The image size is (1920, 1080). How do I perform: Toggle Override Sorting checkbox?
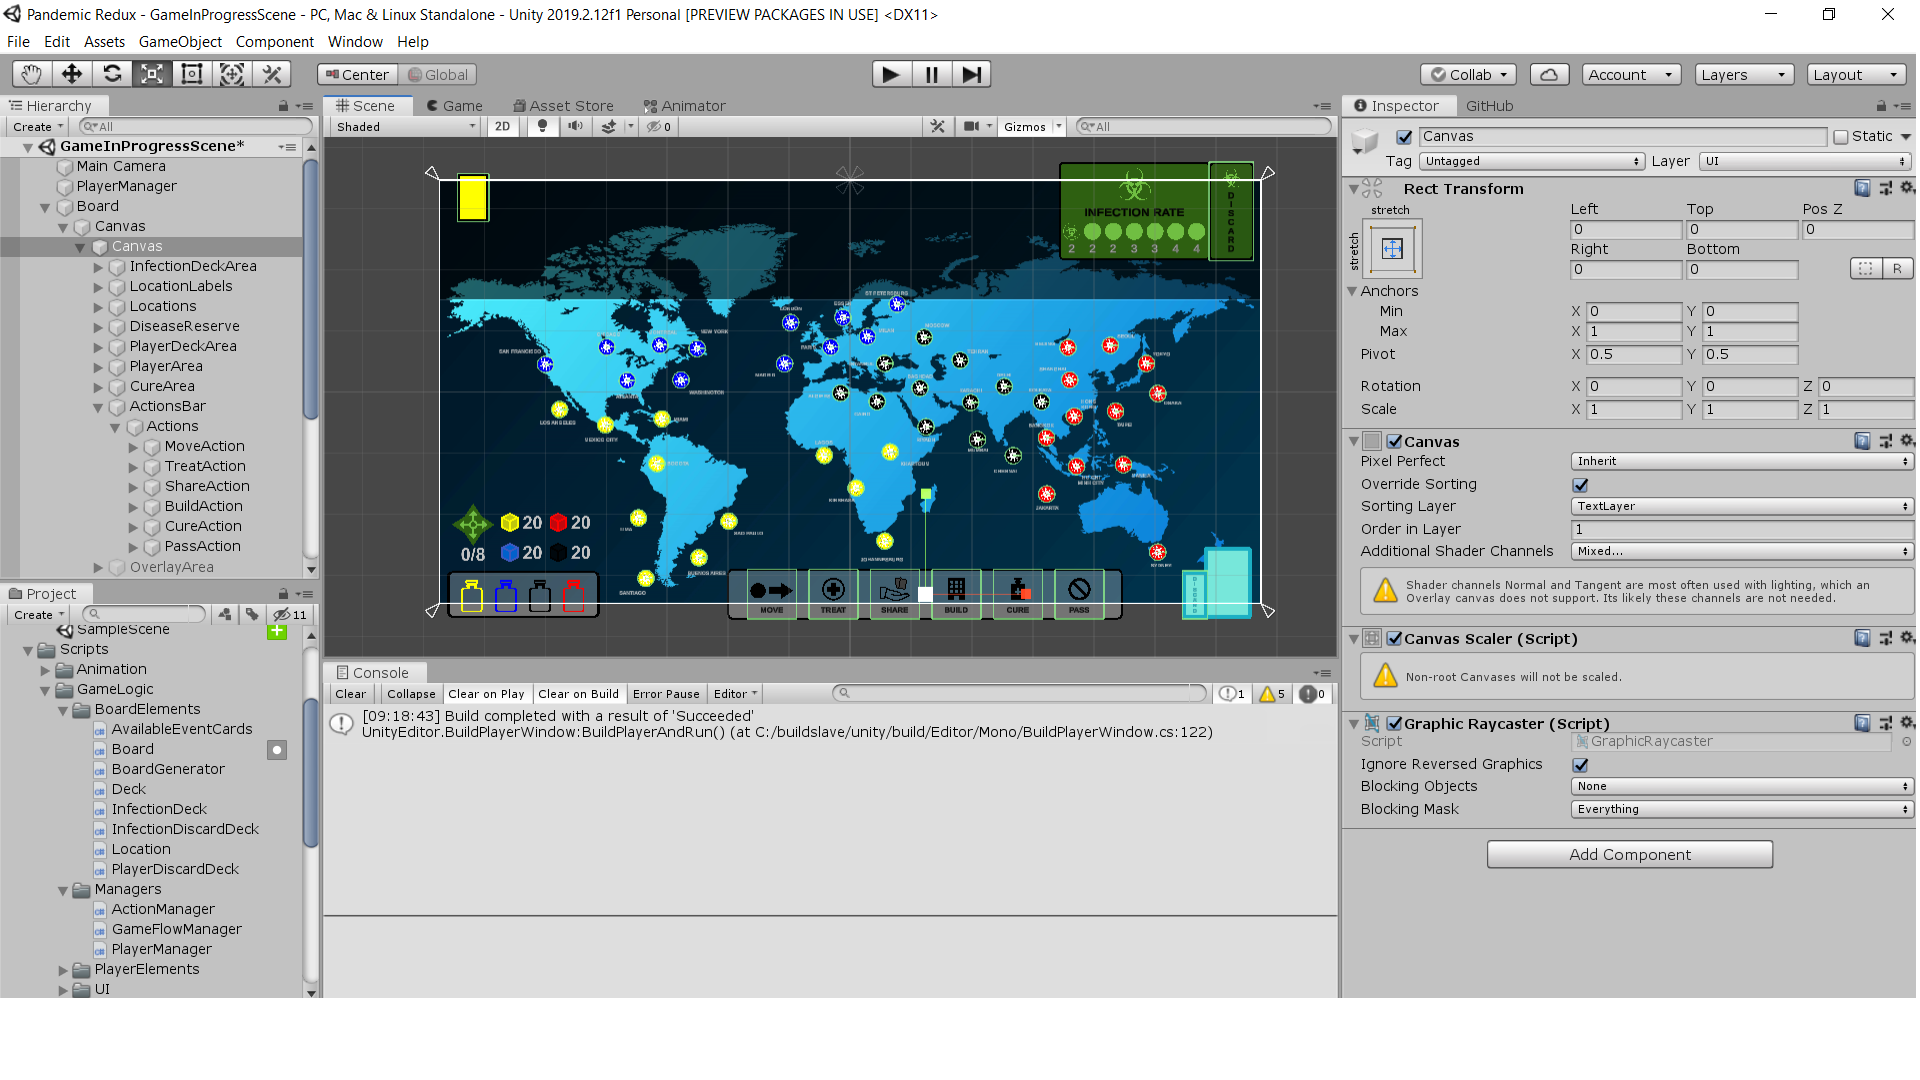pyautogui.click(x=1580, y=485)
